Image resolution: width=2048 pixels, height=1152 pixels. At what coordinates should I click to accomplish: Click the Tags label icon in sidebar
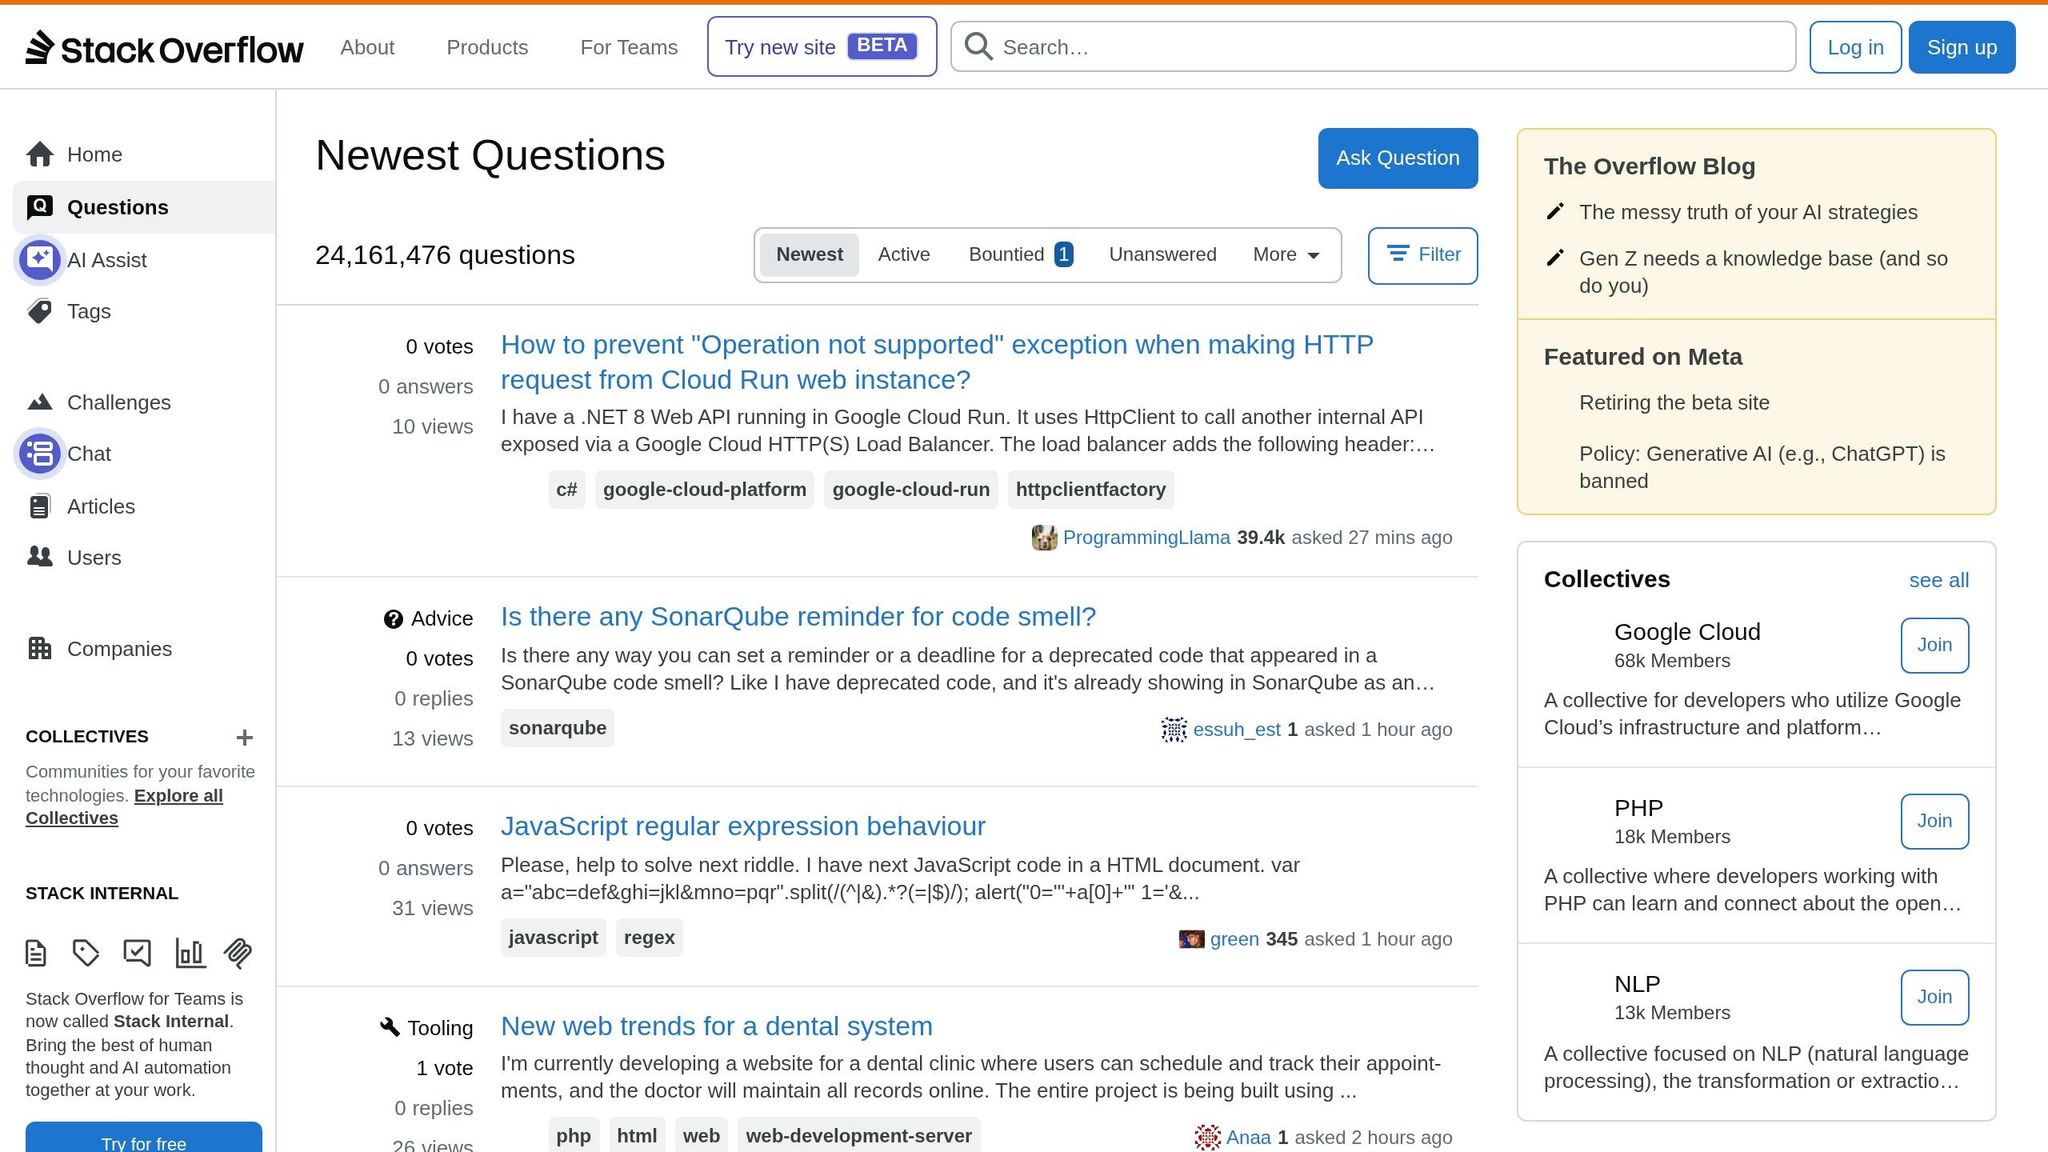tap(40, 311)
